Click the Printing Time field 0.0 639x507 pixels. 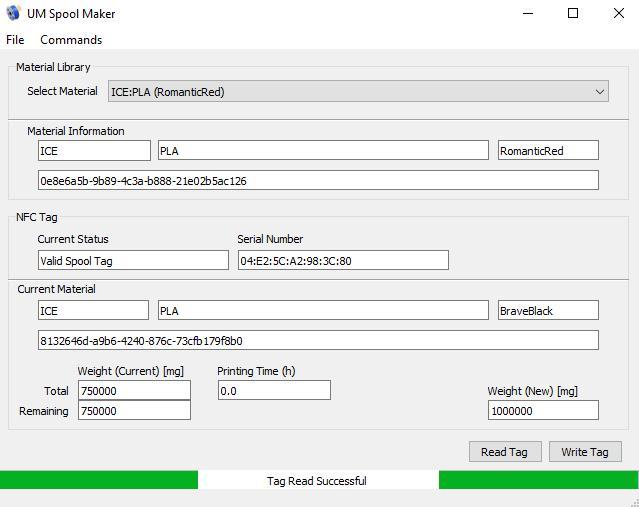(274, 390)
